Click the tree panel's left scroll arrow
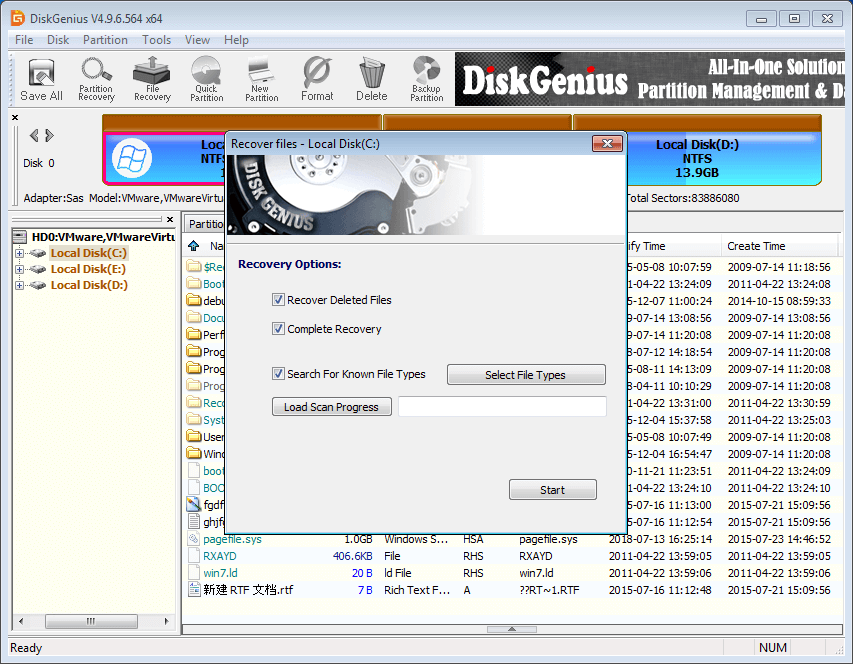The height and width of the screenshot is (664, 853). coord(21,621)
